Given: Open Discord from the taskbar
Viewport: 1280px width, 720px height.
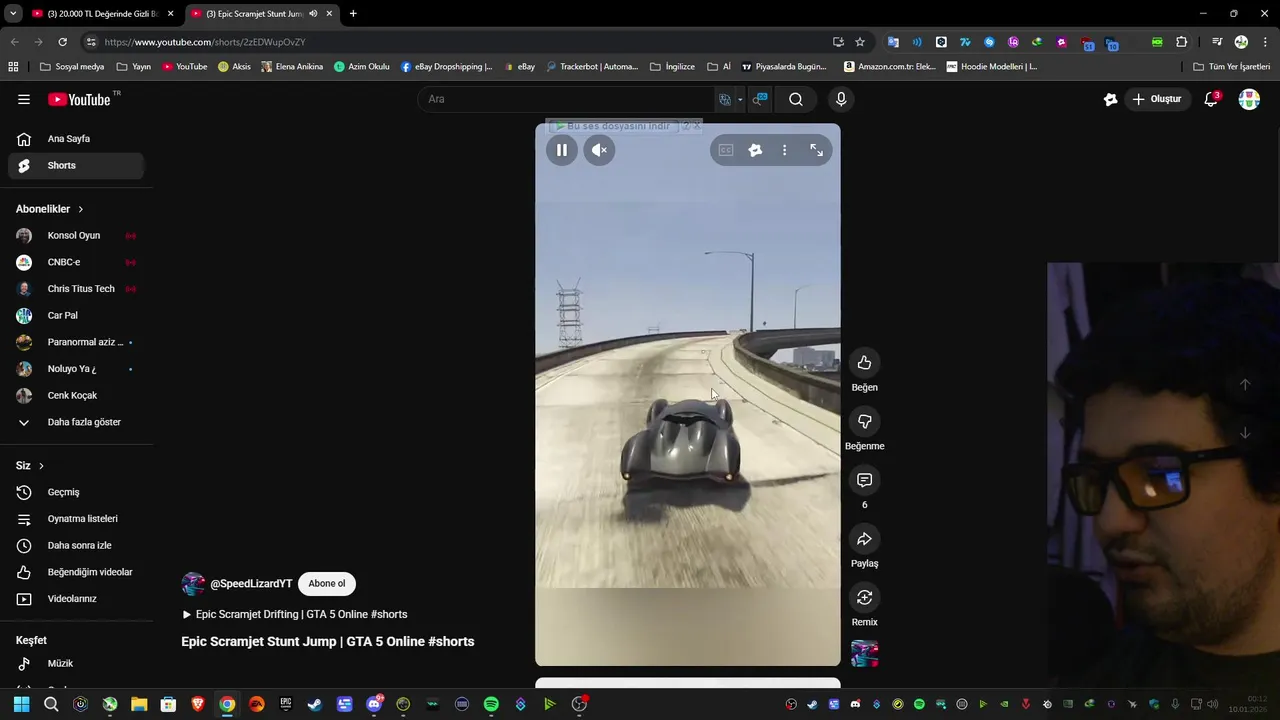Looking at the screenshot, I should (x=374, y=705).
